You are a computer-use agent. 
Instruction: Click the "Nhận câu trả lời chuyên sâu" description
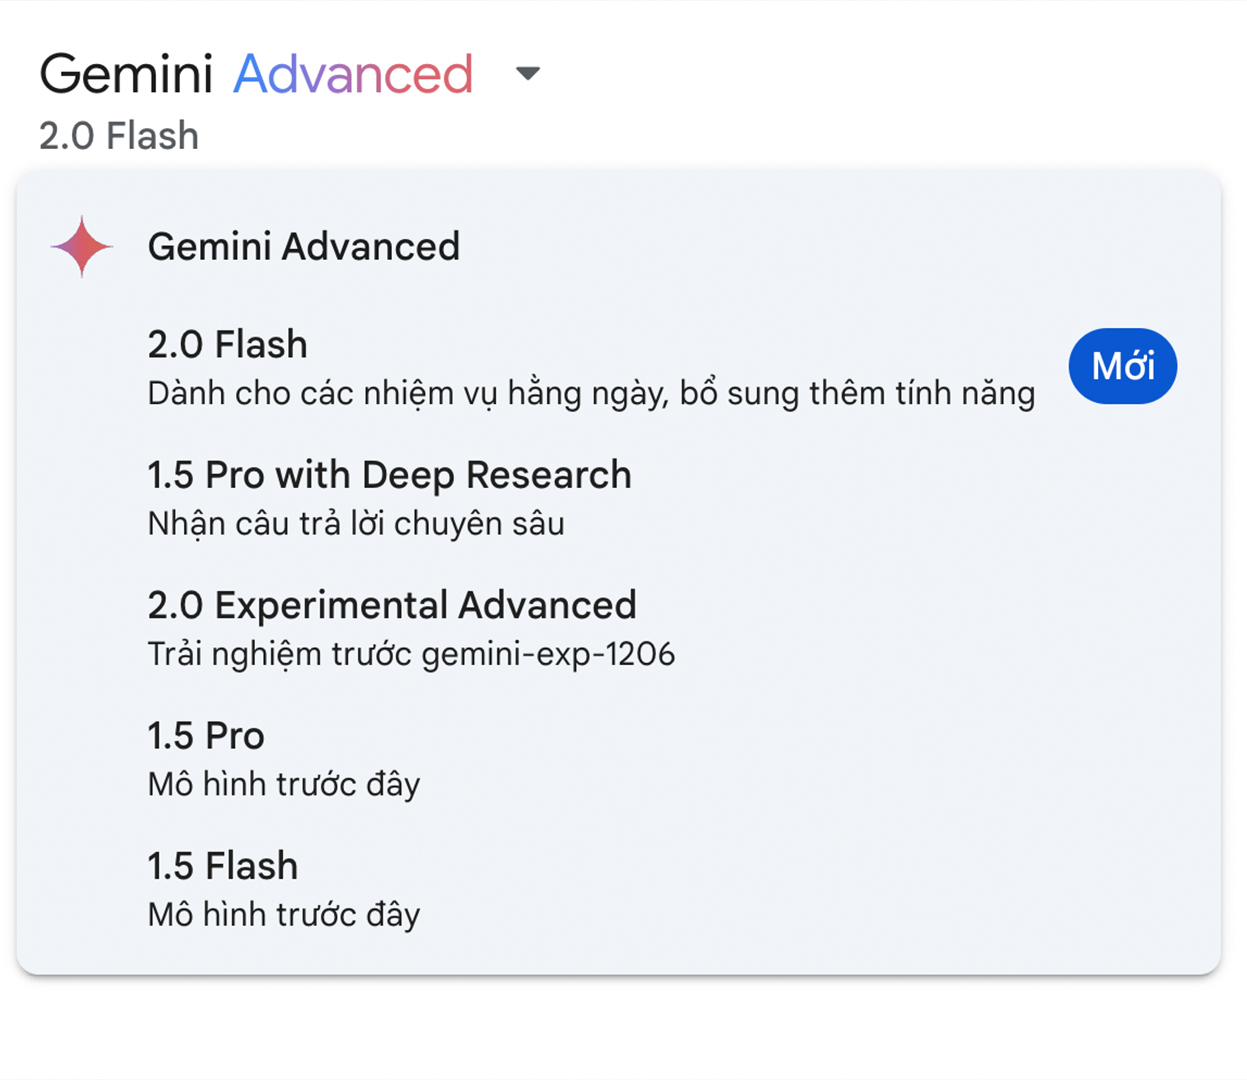[356, 523]
